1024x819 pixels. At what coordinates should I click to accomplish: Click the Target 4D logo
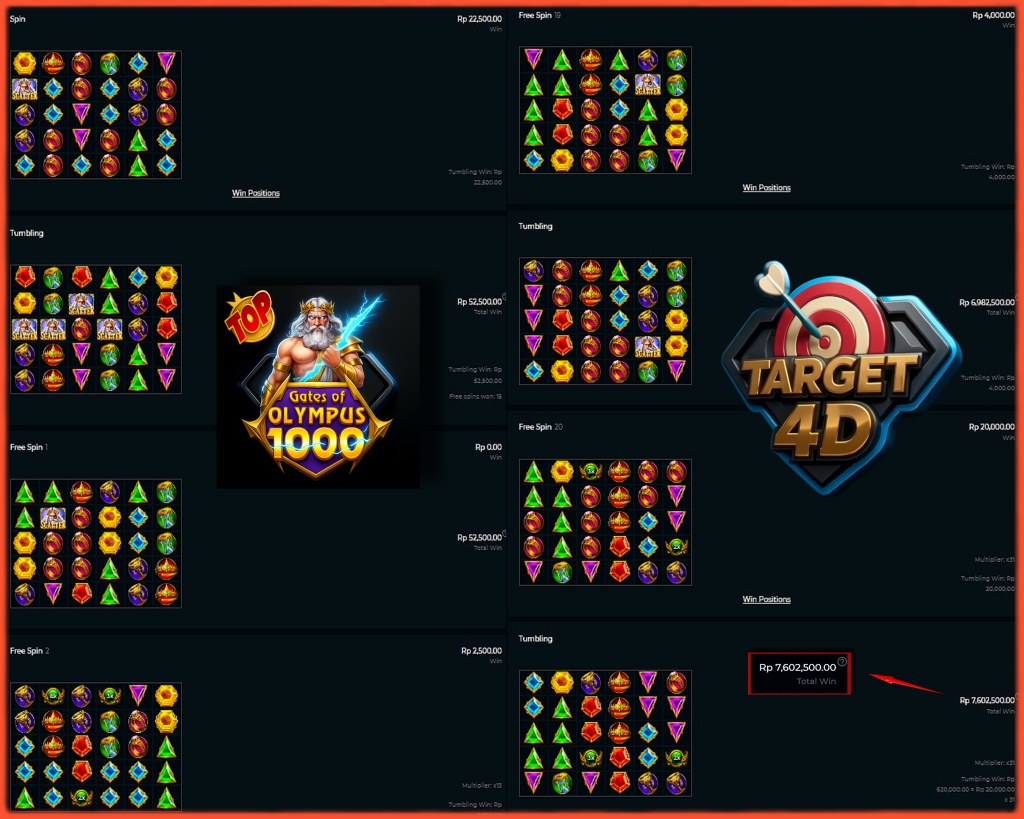[841, 377]
